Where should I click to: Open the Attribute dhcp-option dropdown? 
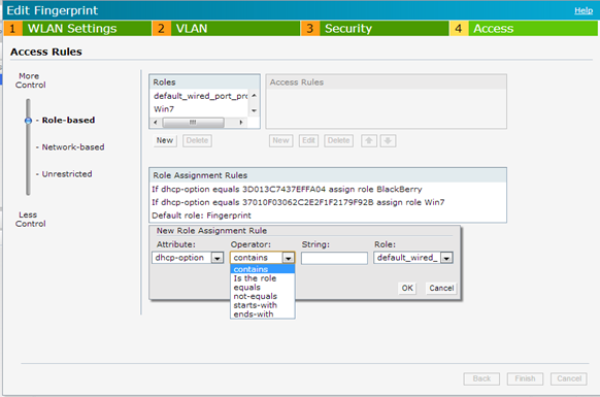point(217,258)
